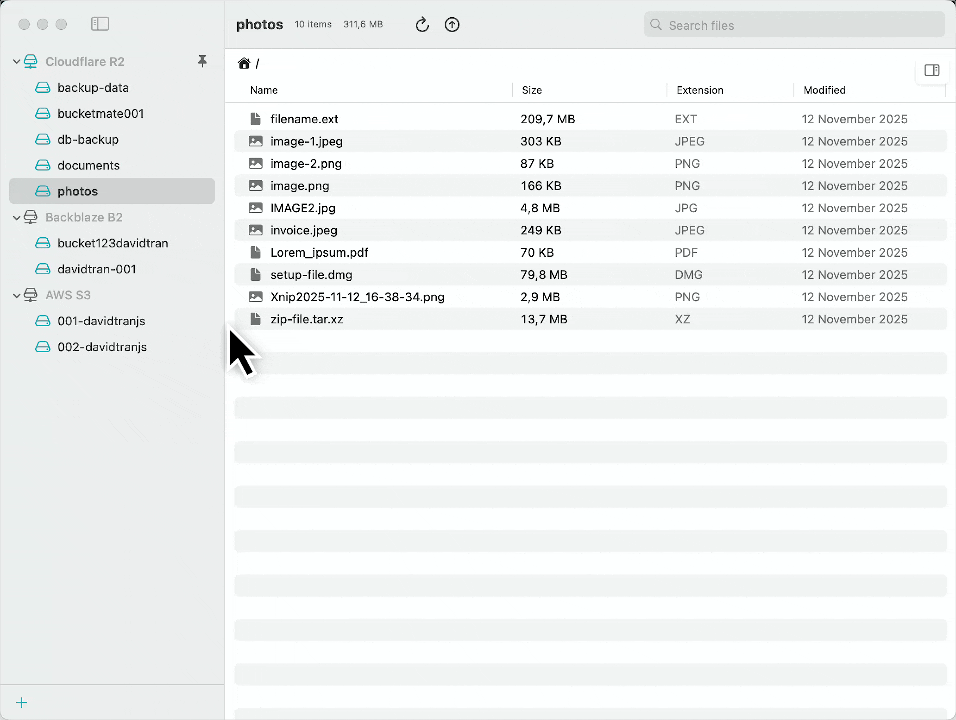Viewport: 956px width, 720px height.
Task: Click the bucket icon beside db-backup
Action: pyautogui.click(x=42, y=139)
